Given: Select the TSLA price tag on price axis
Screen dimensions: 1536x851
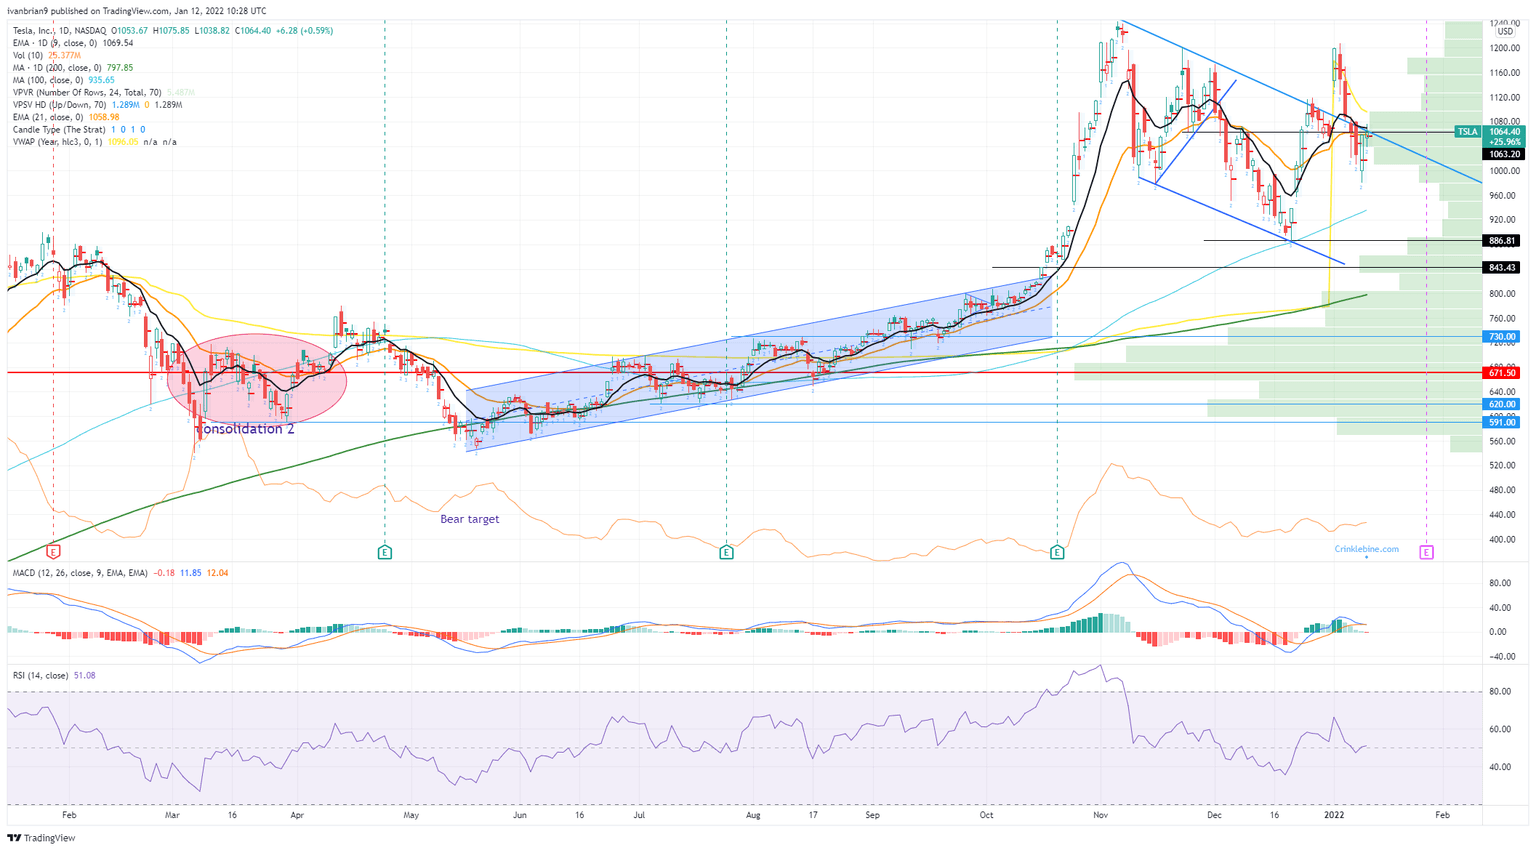Looking at the screenshot, I should click(1467, 132).
